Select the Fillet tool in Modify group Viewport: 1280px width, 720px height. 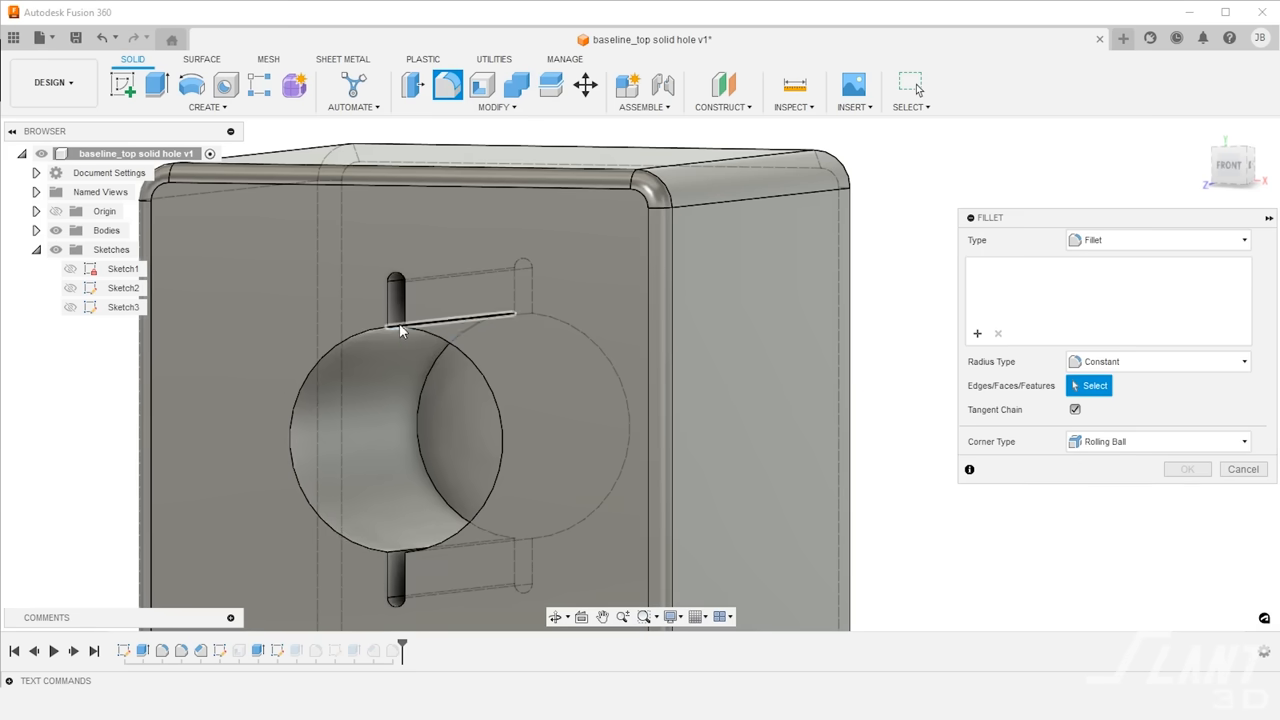447,85
